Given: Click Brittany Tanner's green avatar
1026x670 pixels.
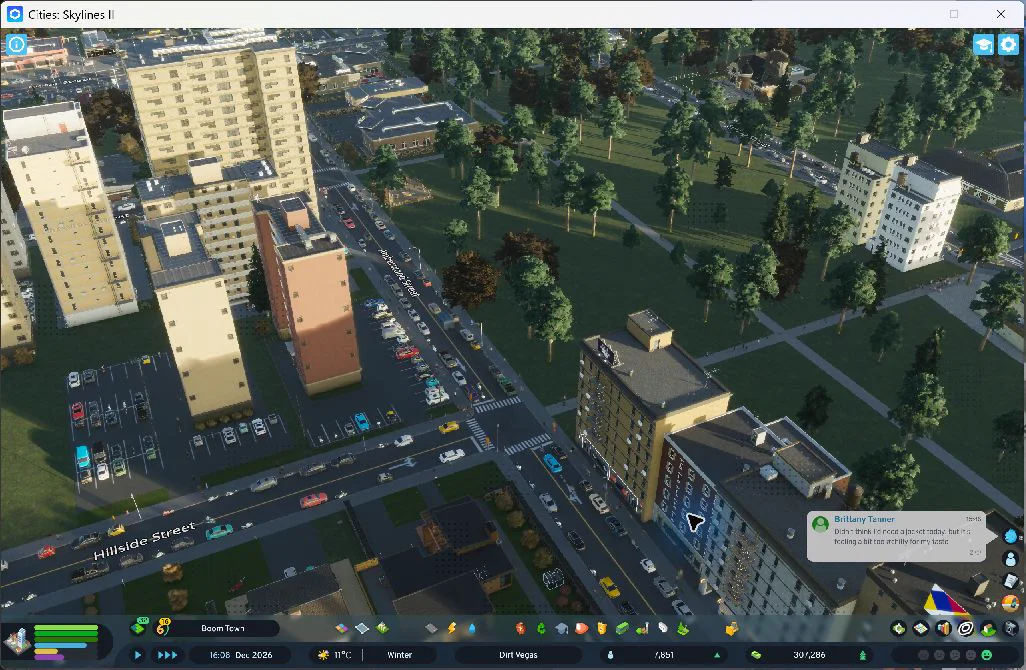Looking at the screenshot, I should pyautogui.click(x=821, y=523).
